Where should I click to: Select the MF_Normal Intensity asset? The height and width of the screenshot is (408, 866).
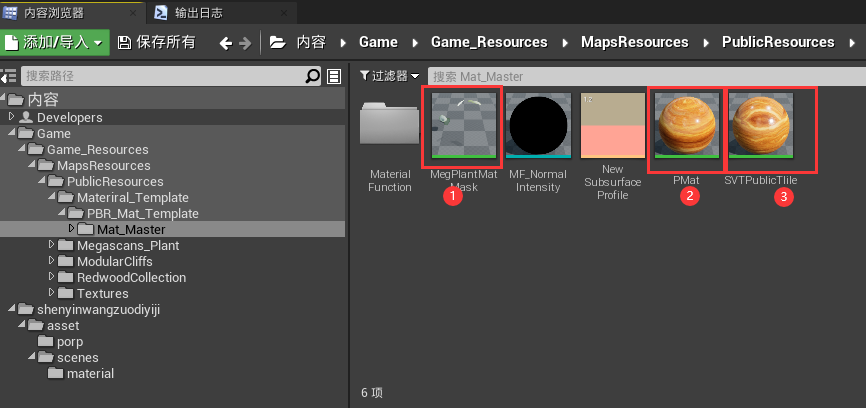point(537,125)
